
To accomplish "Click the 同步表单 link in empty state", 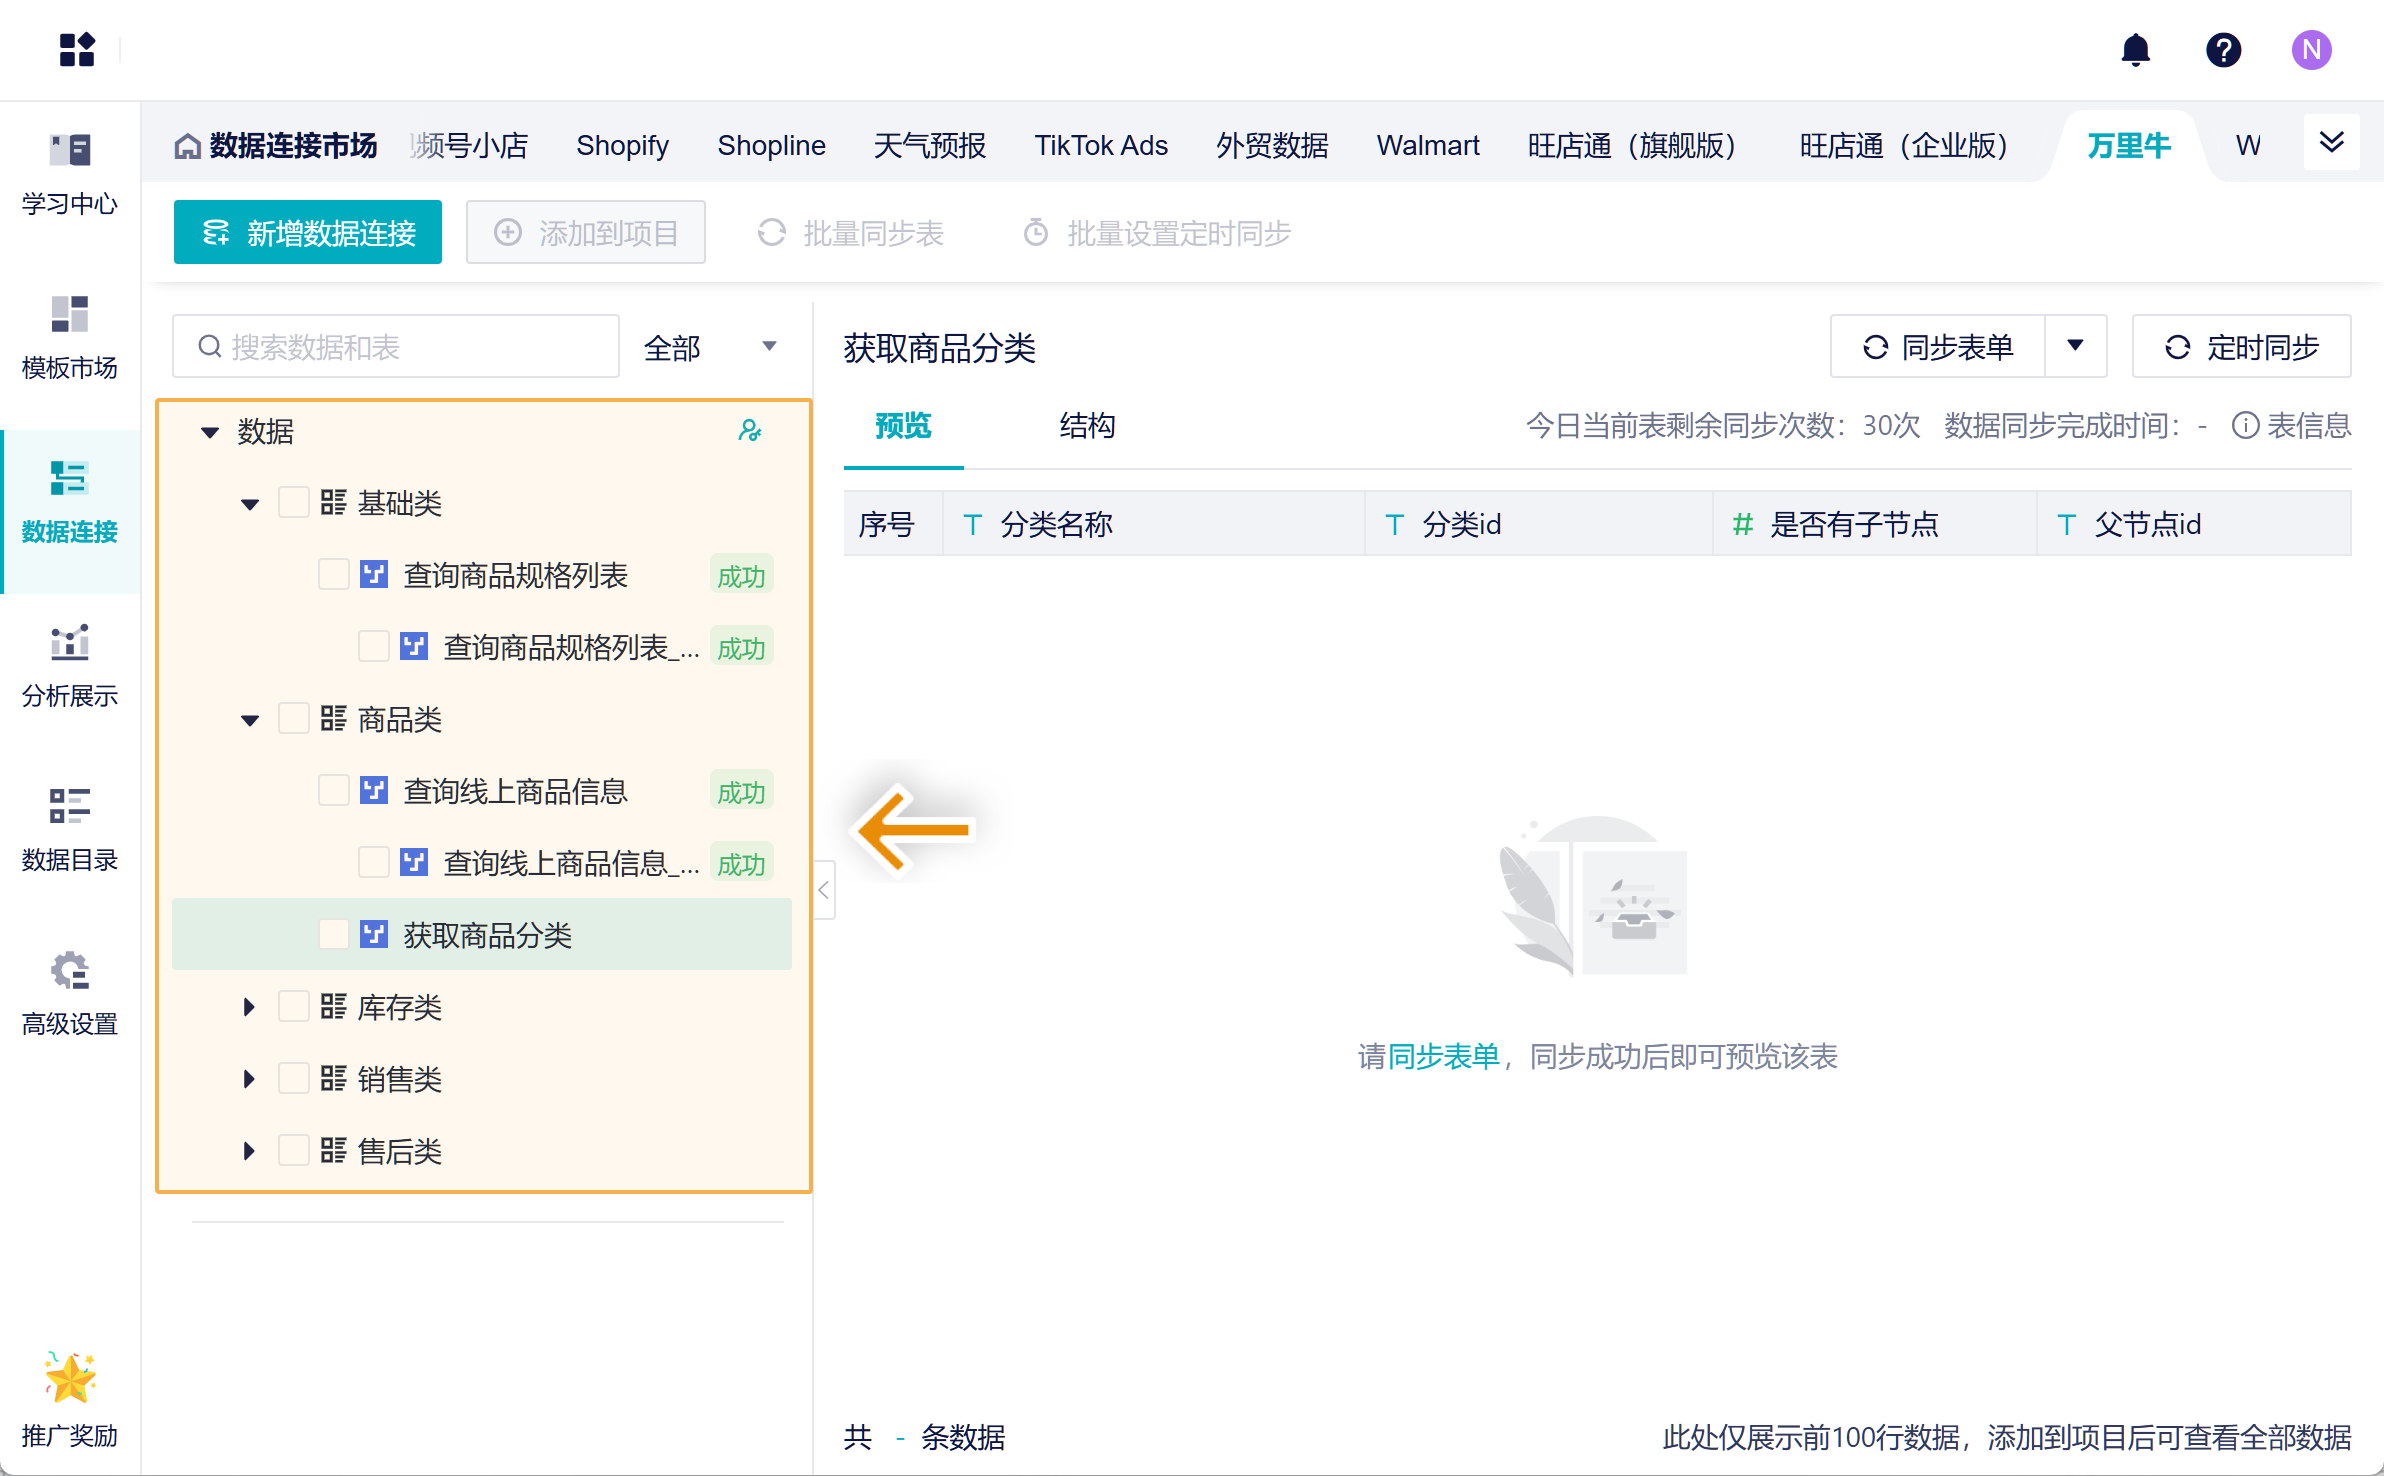I will click(x=1443, y=1057).
